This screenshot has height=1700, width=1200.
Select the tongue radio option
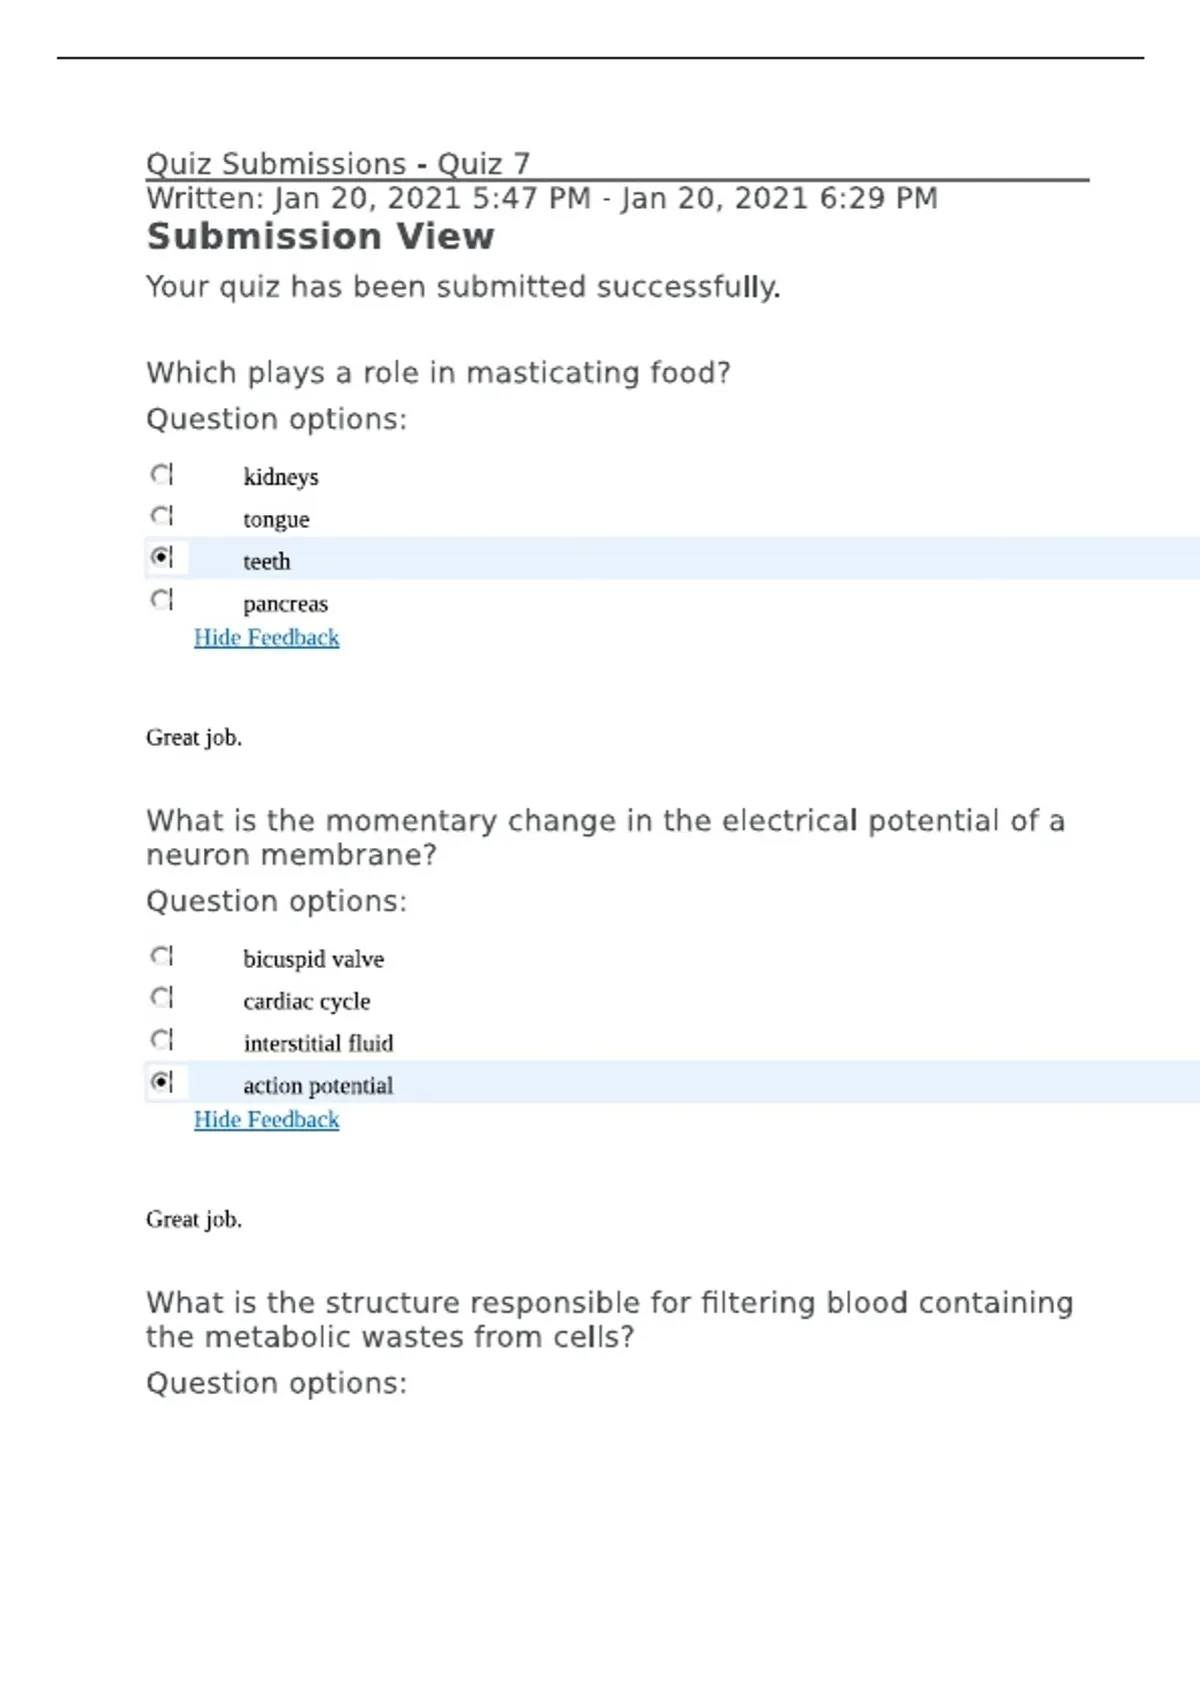[x=161, y=516]
